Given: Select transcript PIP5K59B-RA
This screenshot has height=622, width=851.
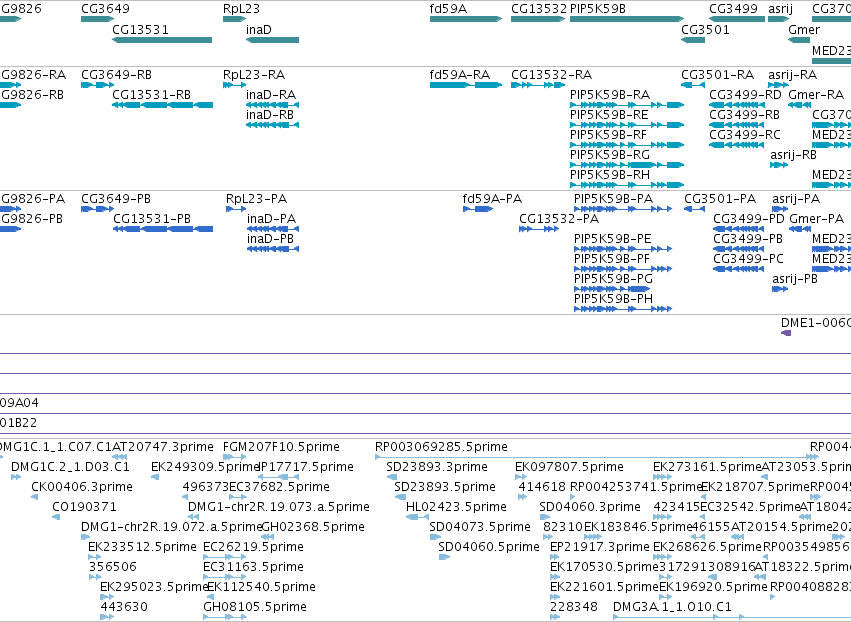Looking at the screenshot, I should click(x=627, y=105).
